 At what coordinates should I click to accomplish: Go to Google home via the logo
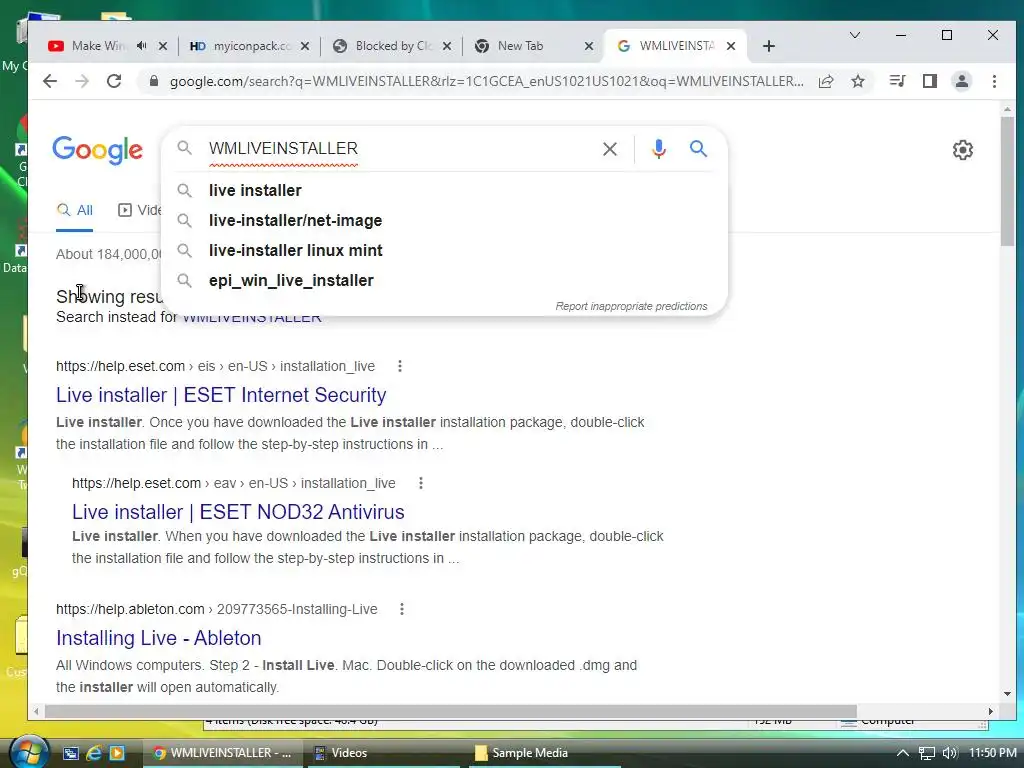coord(97,150)
